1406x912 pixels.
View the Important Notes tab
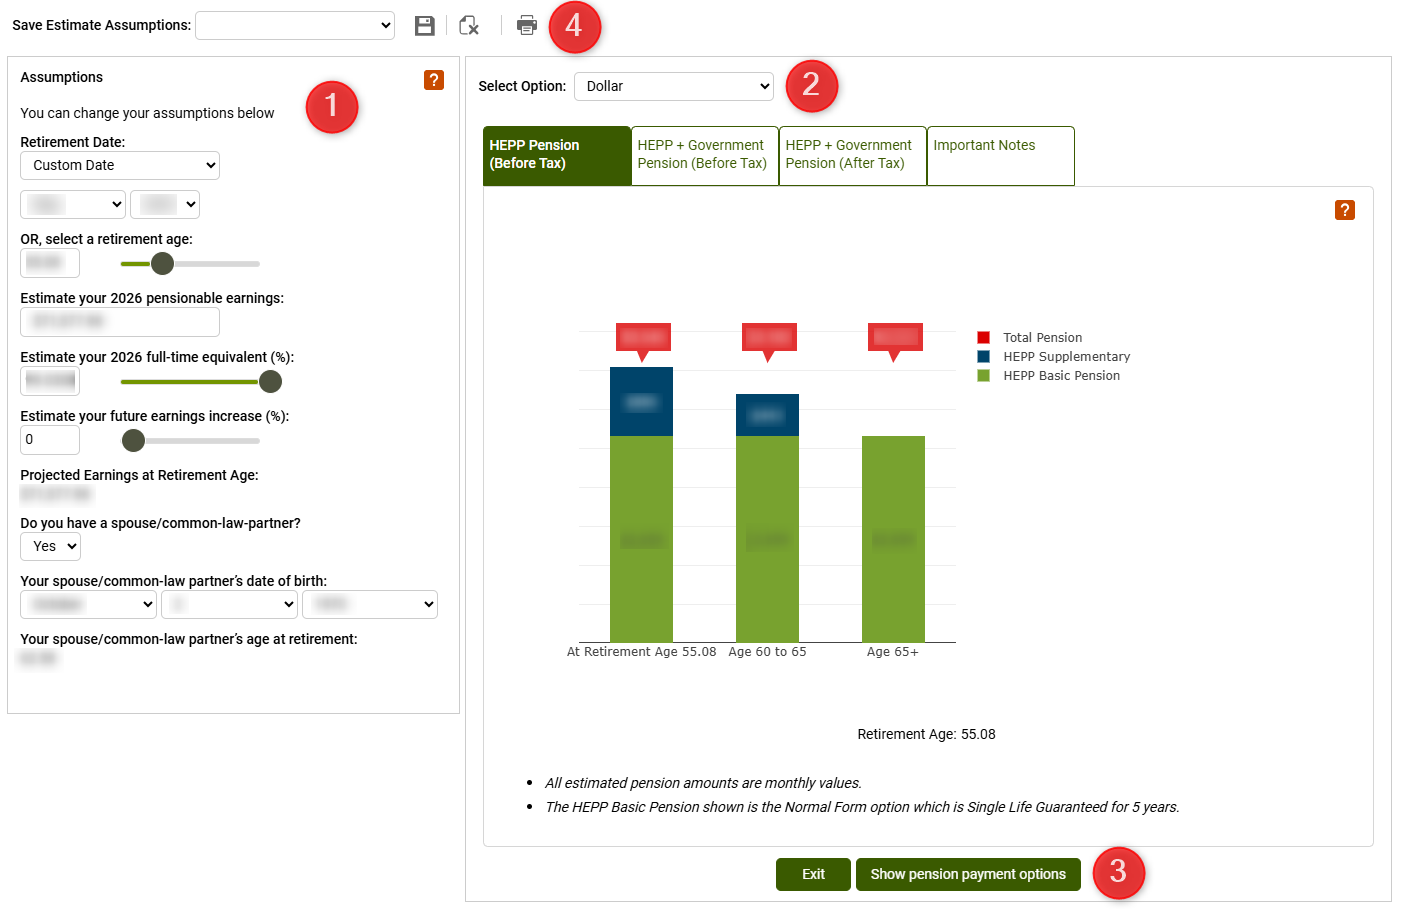1001,155
